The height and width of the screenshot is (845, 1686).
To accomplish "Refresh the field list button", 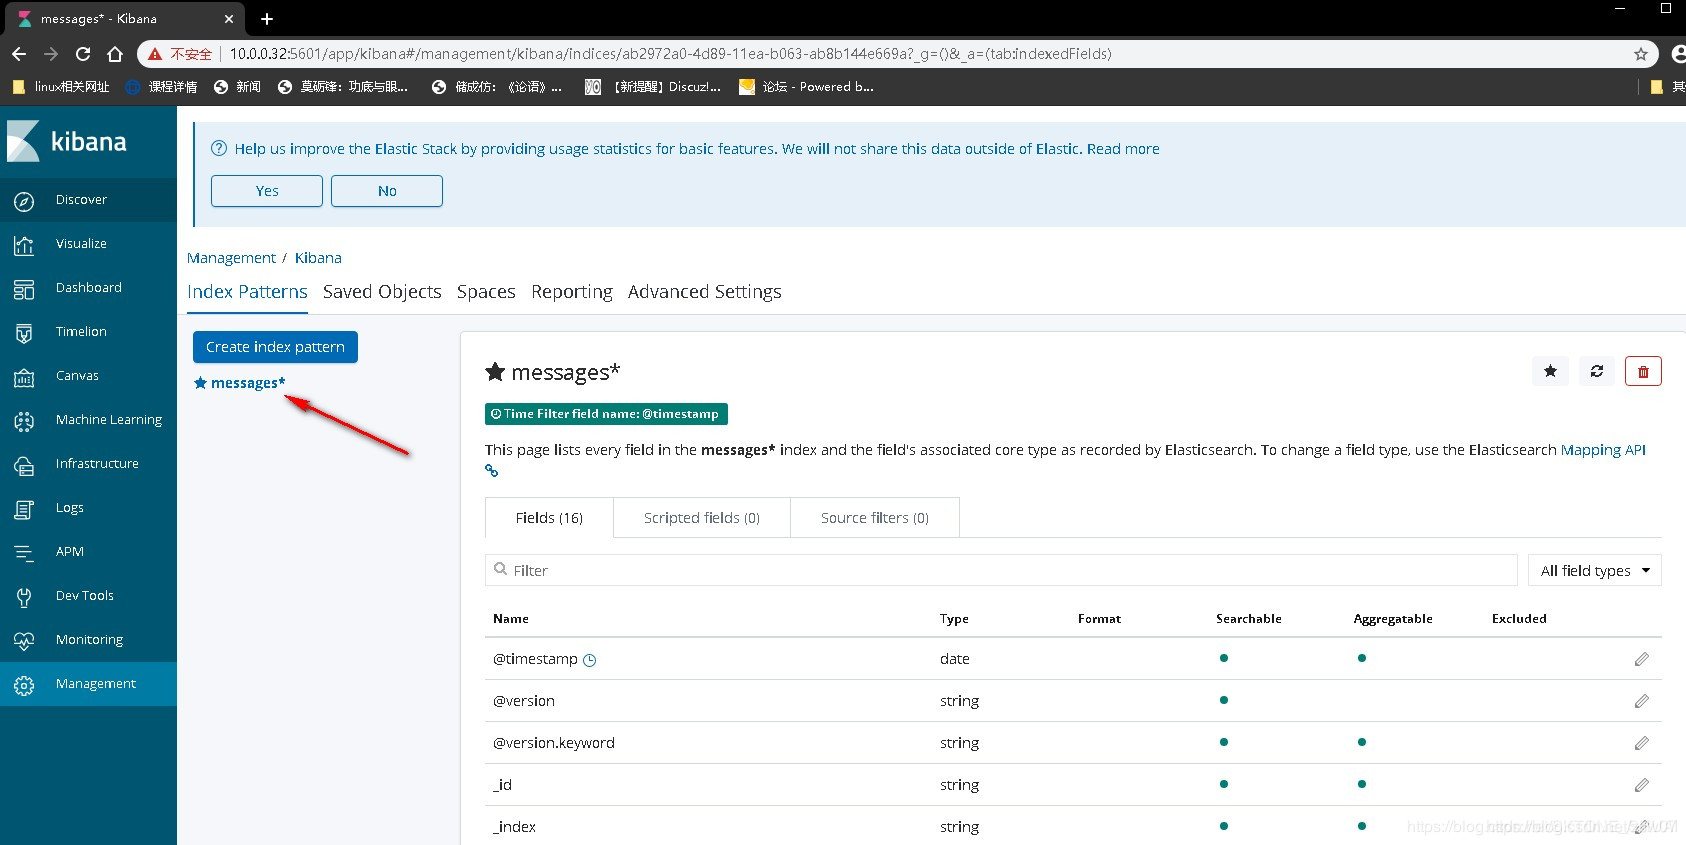I will (1597, 371).
